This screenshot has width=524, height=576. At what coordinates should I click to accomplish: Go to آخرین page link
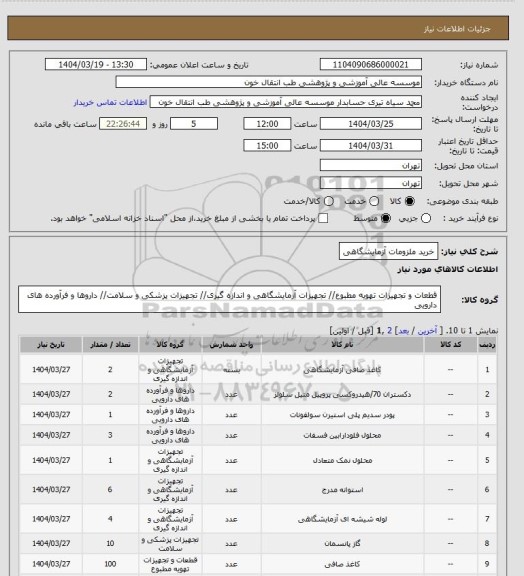[x=427, y=331]
